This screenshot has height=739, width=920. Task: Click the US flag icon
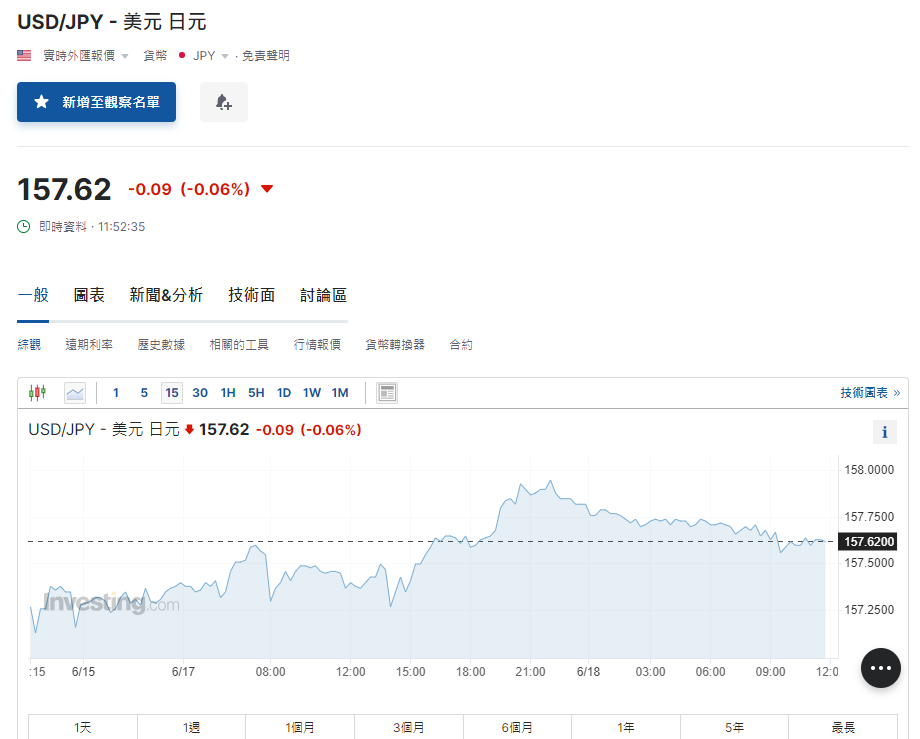pyautogui.click(x=23, y=55)
